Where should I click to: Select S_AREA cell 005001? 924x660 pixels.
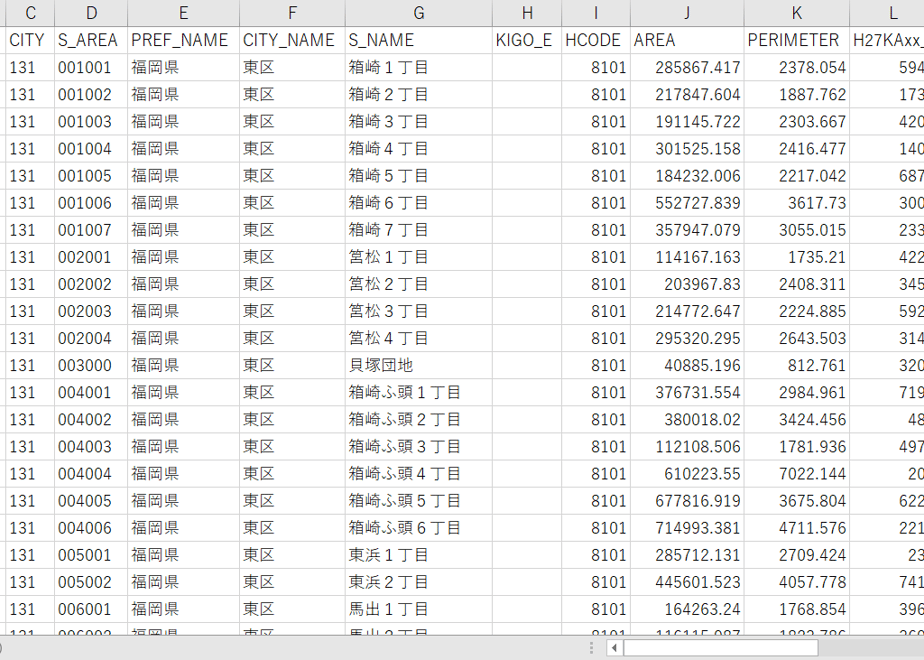click(x=91, y=555)
